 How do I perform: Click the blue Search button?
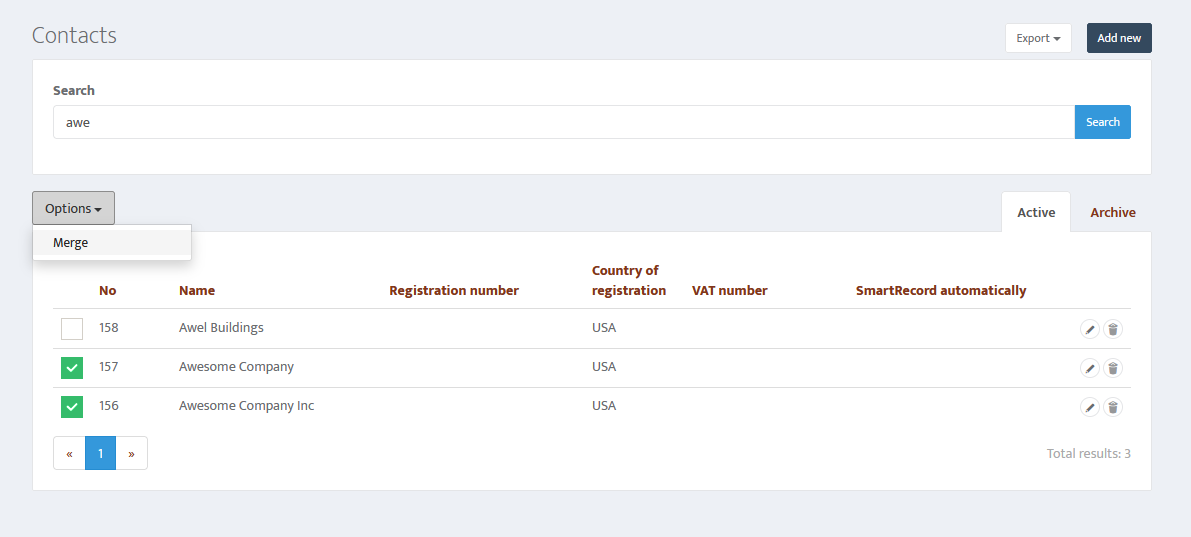pos(1103,122)
